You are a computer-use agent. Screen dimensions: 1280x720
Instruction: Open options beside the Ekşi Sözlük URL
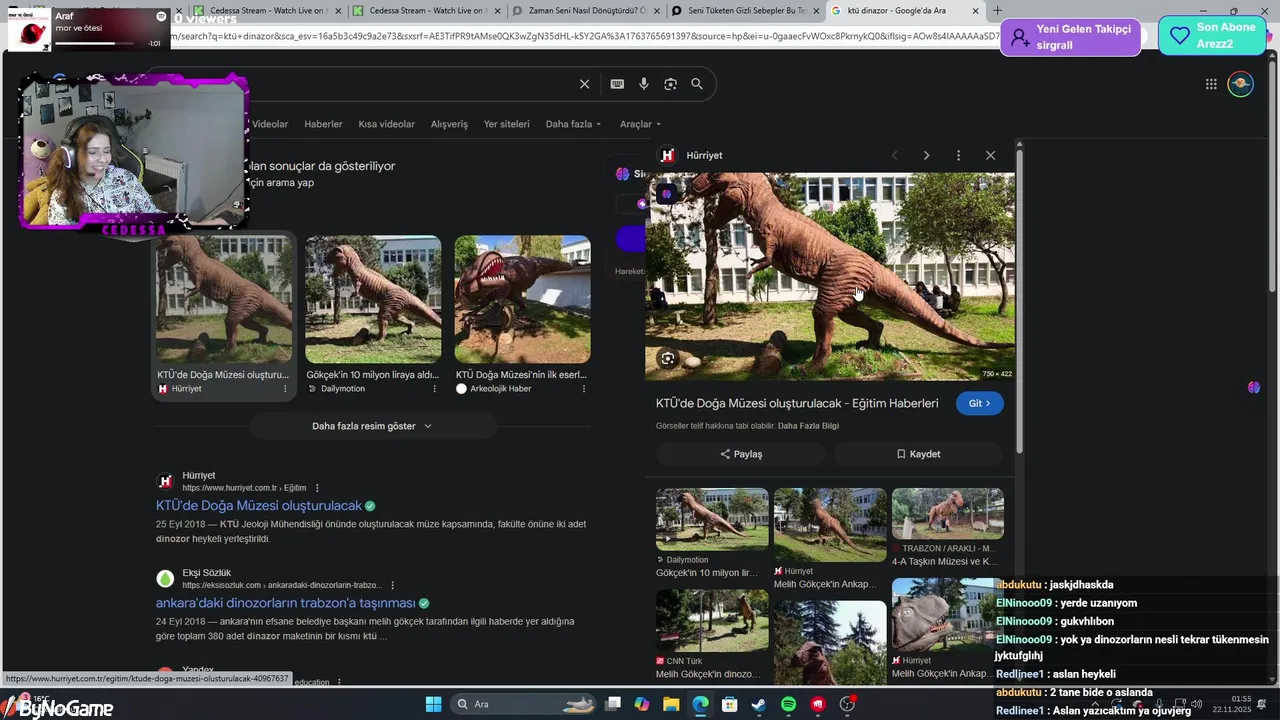(x=392, y=585)
